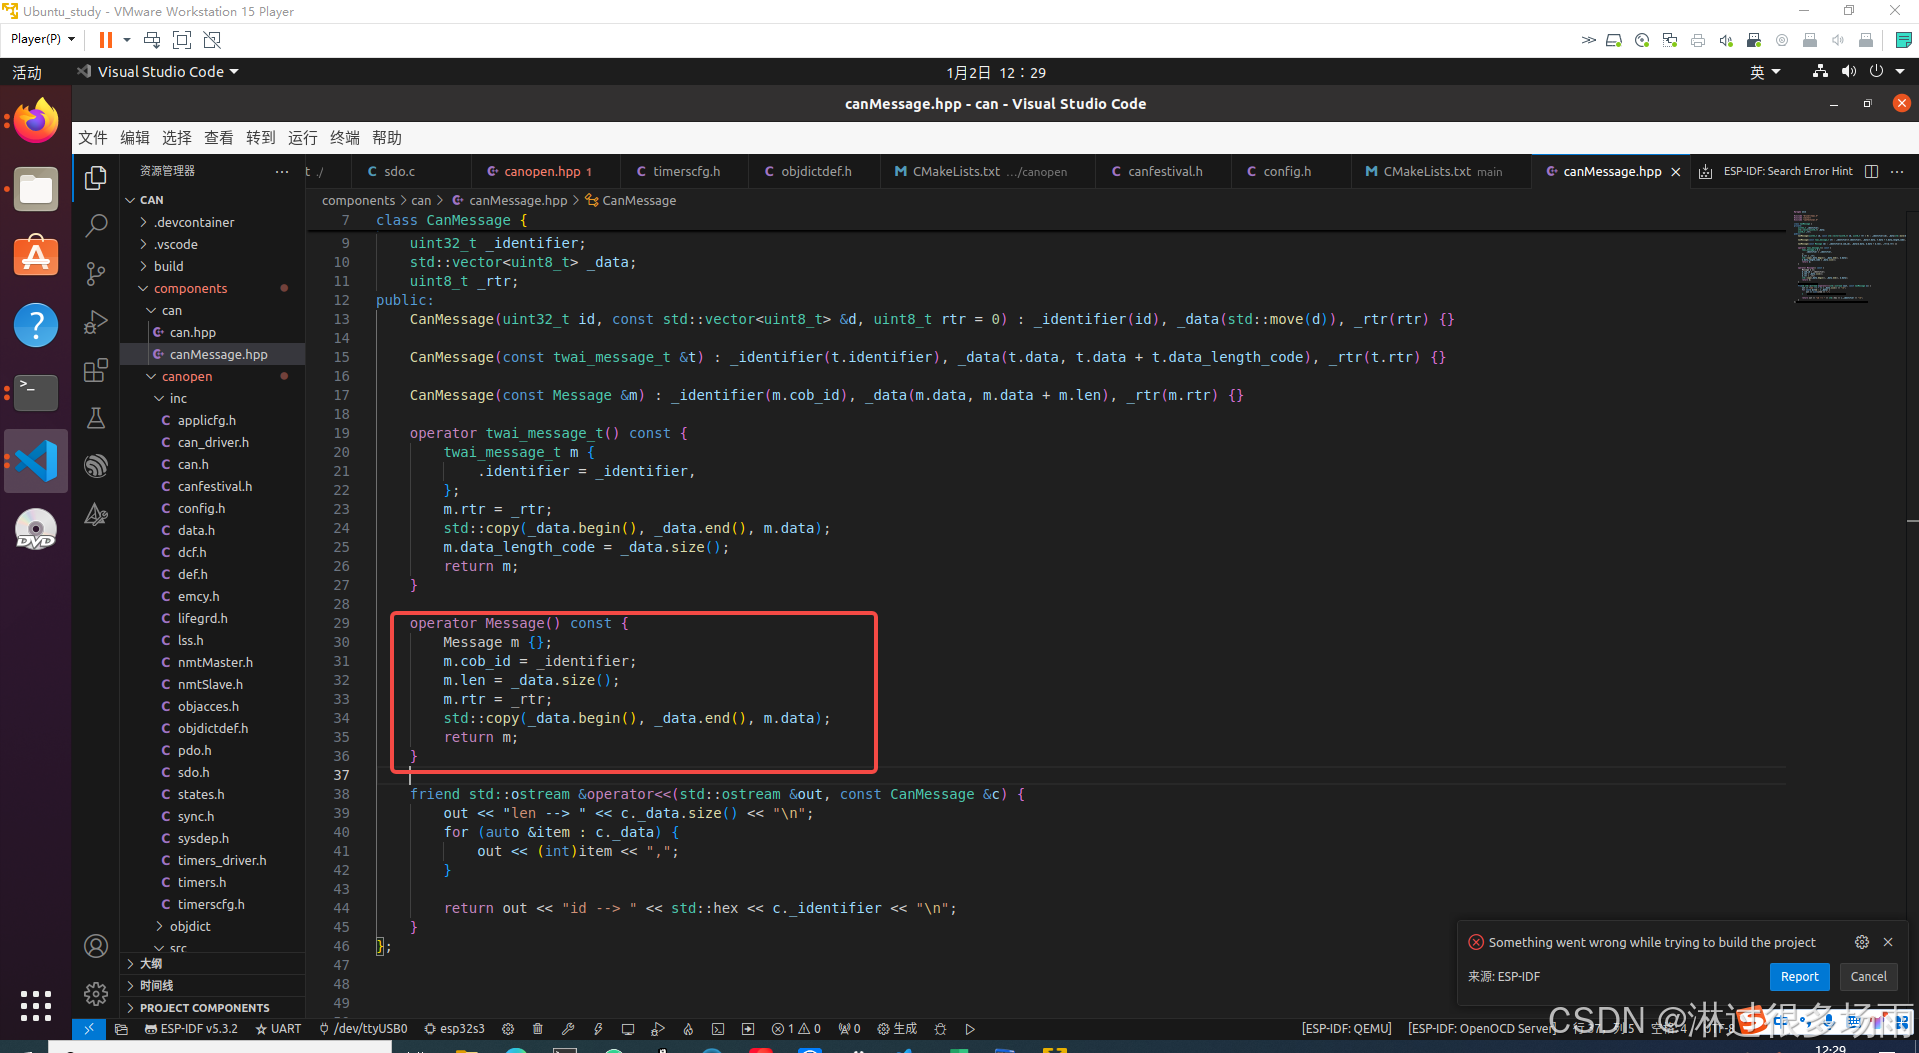Open the 文件 menu
Image resolution: width=1919 pixels, height=1053 pixels.
93,138
